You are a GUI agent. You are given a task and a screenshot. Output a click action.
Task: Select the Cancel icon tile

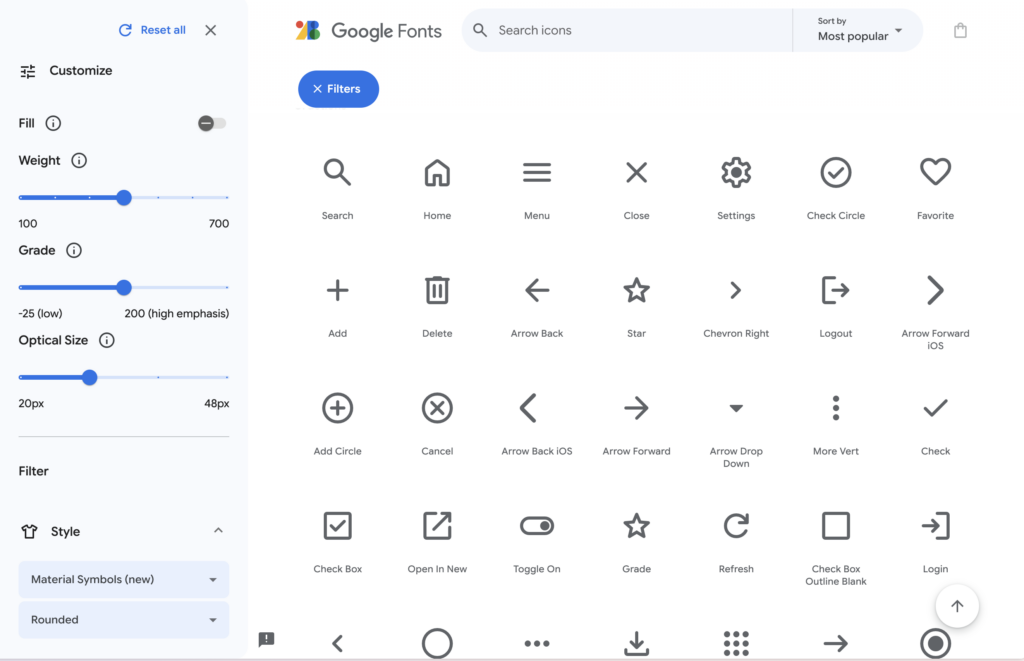click(x=437, y=408)
